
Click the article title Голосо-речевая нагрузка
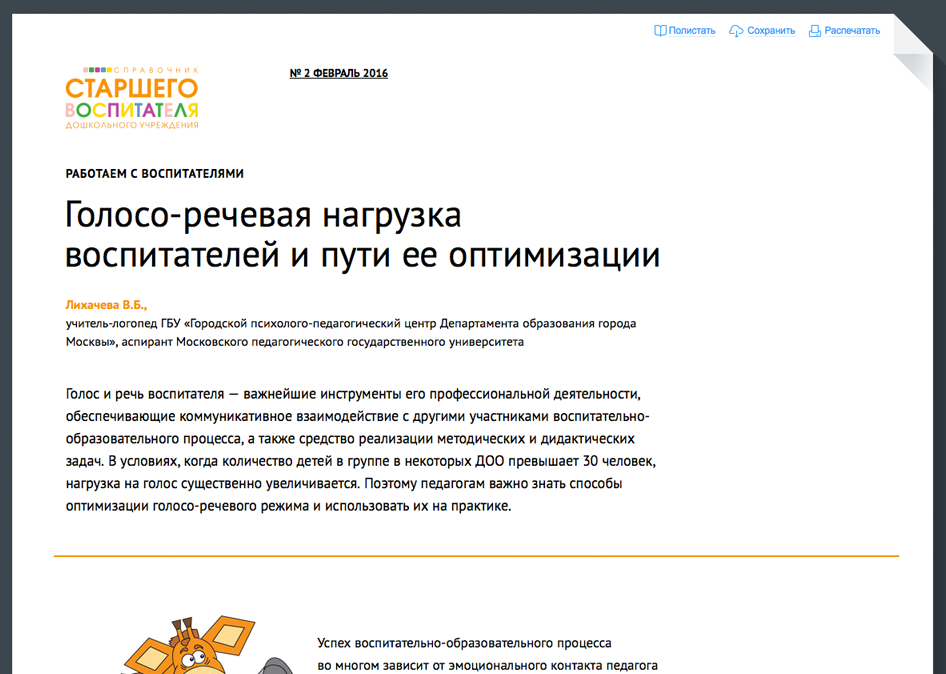click(362, 235)
